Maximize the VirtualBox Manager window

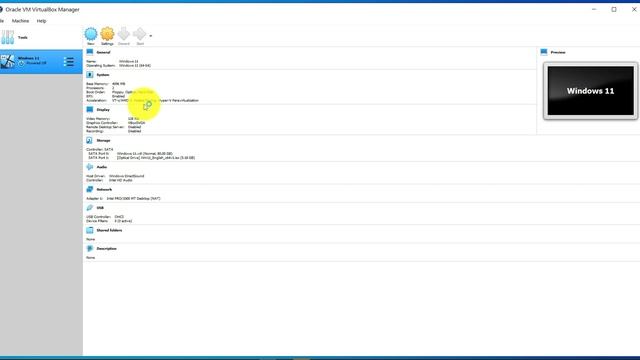pos(614,9)
